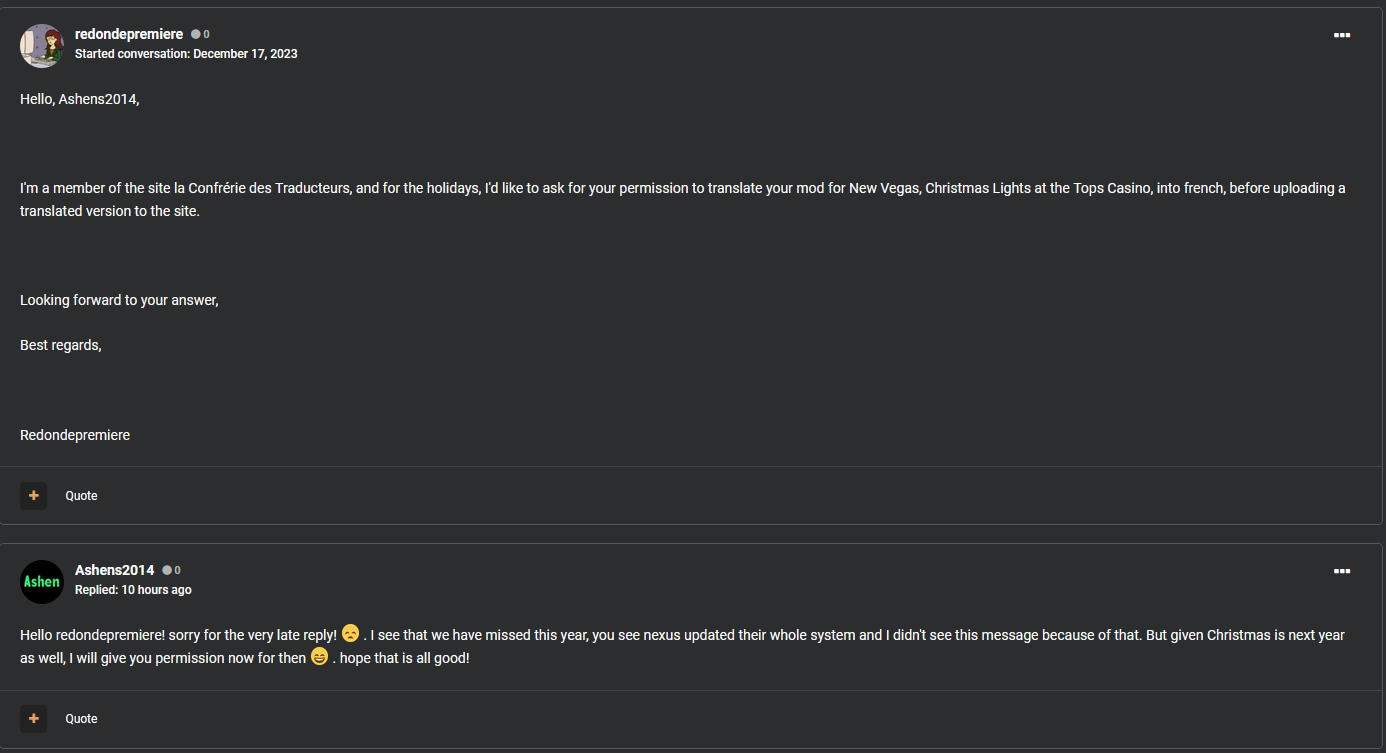
Task: Click the "10 hours ago" reply timestamp
Action: [156, 590]
